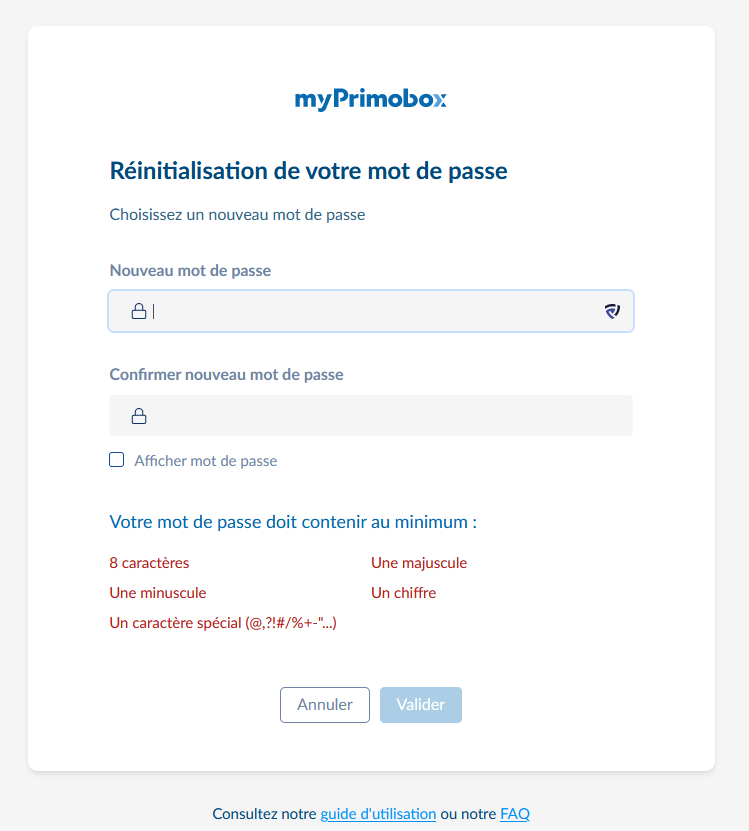Click the "Réinitialisation de votre mot de passe" heading
This screenshot has width=749, height=831.
click(308, 171)
